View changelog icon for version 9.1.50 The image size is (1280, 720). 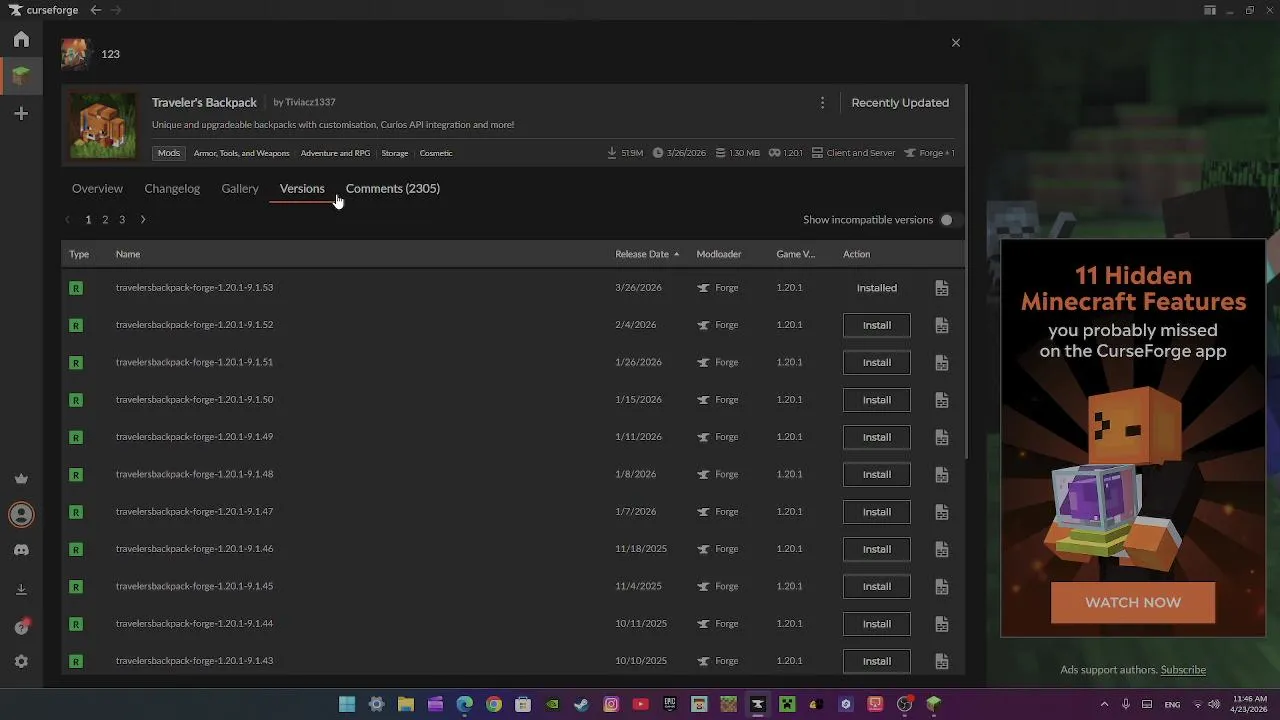coord(941,400)
